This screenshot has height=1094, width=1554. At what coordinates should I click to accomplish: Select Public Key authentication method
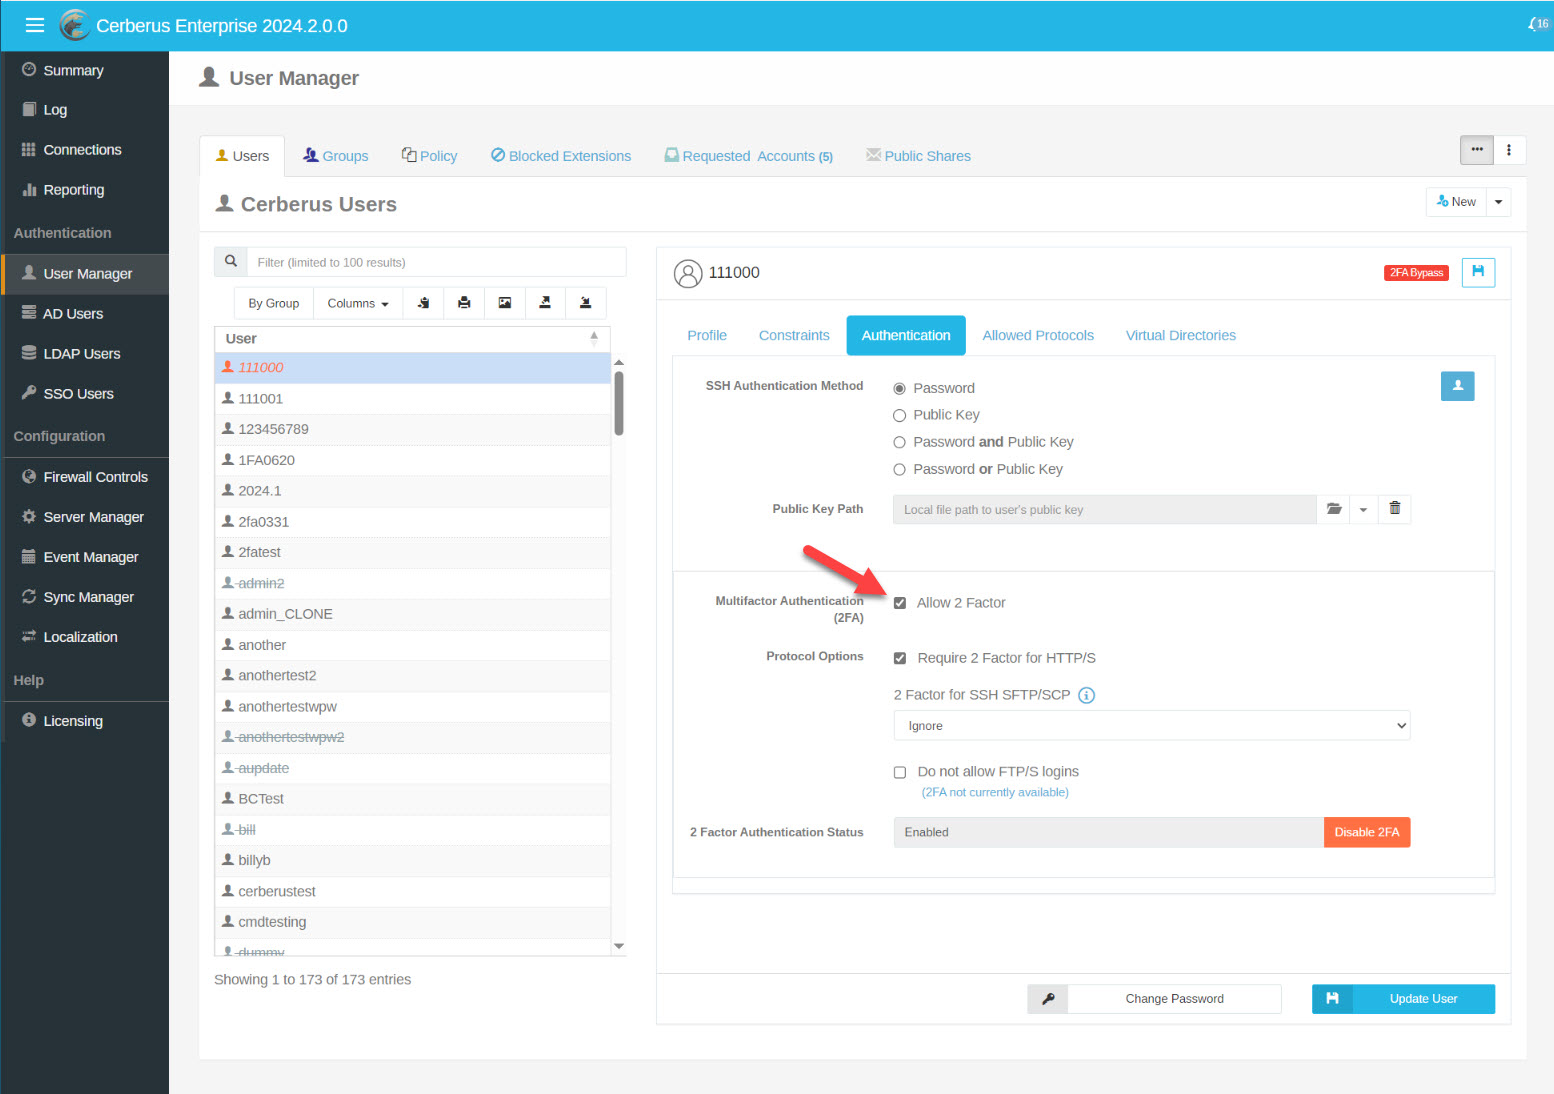[x=899, y=415]
